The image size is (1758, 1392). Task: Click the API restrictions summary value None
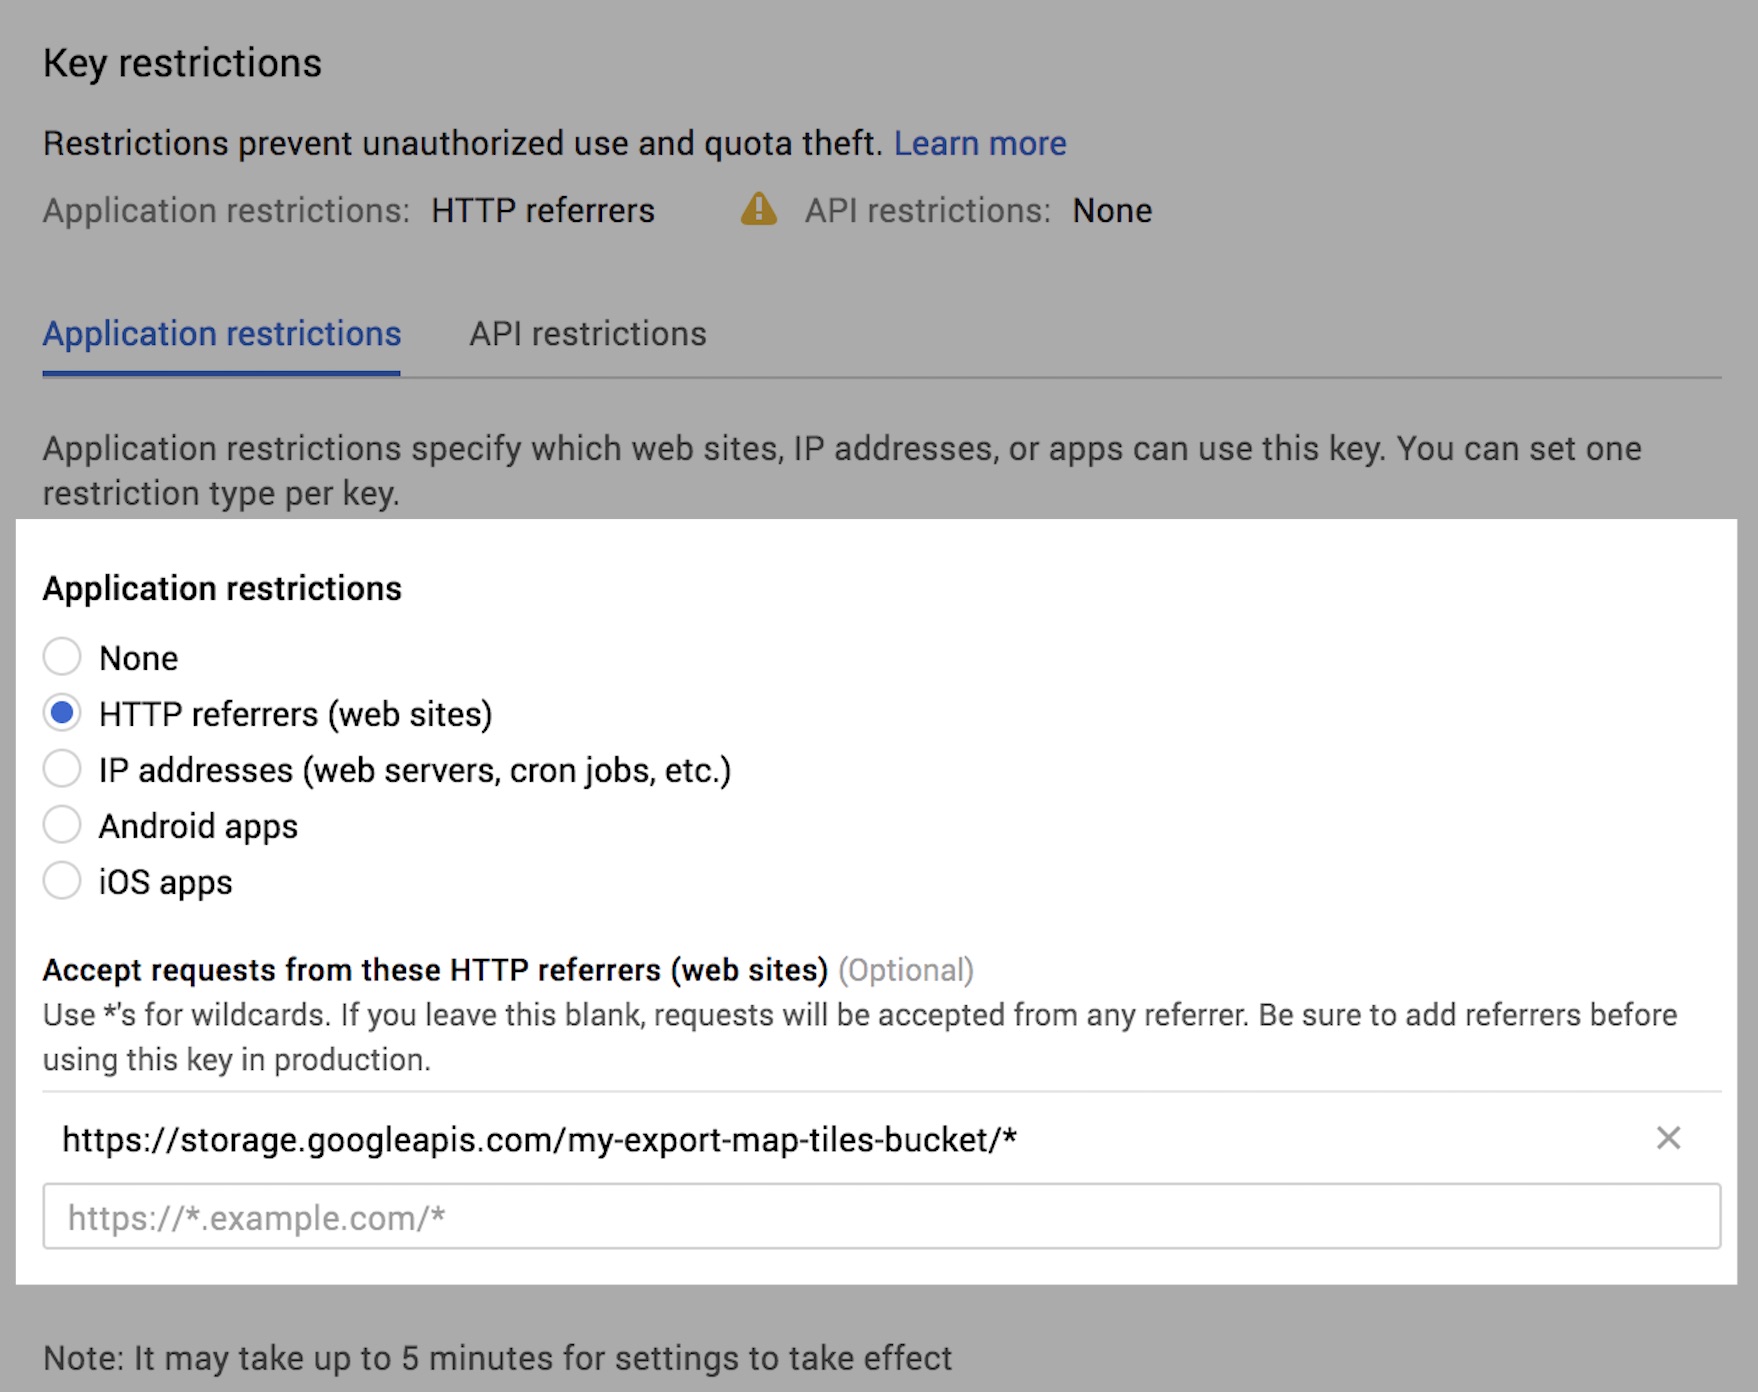[1111, 211]
